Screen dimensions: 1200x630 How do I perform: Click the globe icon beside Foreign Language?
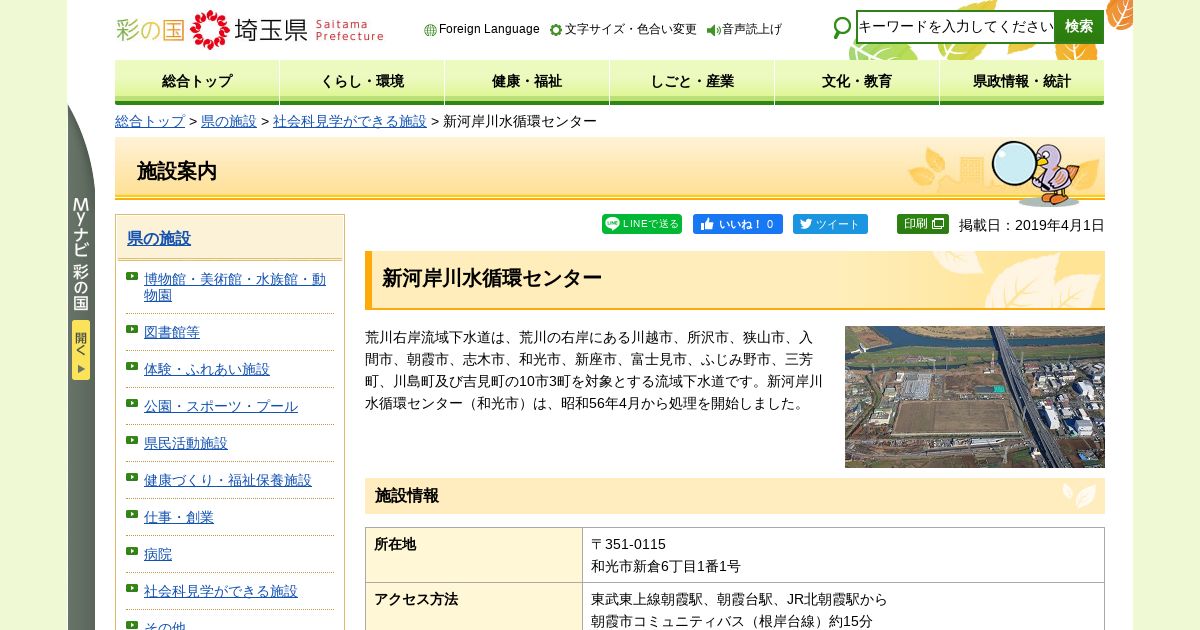[430, 30]
